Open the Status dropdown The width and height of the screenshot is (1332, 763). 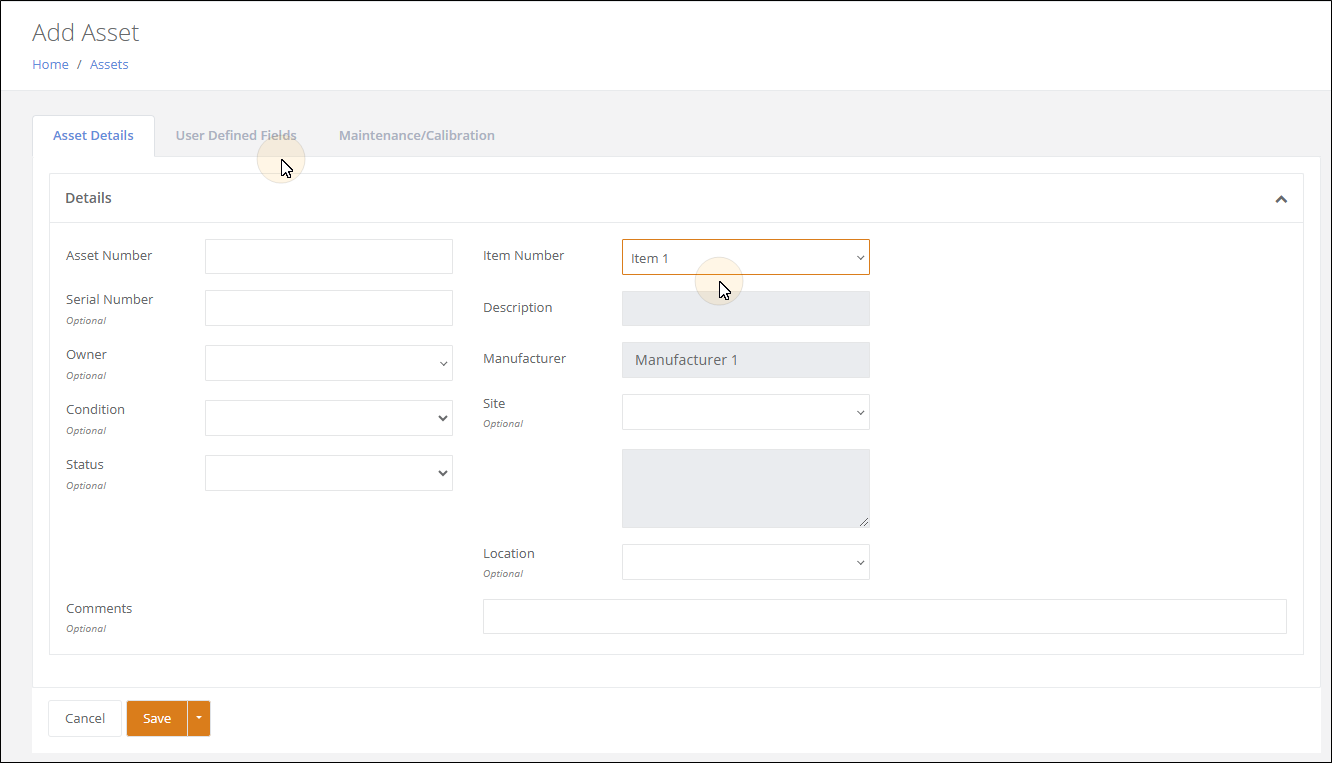tap(329, 473)
